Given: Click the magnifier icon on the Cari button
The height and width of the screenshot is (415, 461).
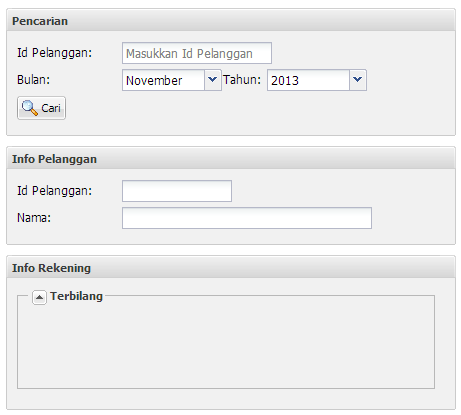Looking at the screenshot, I should pos(30,108).
